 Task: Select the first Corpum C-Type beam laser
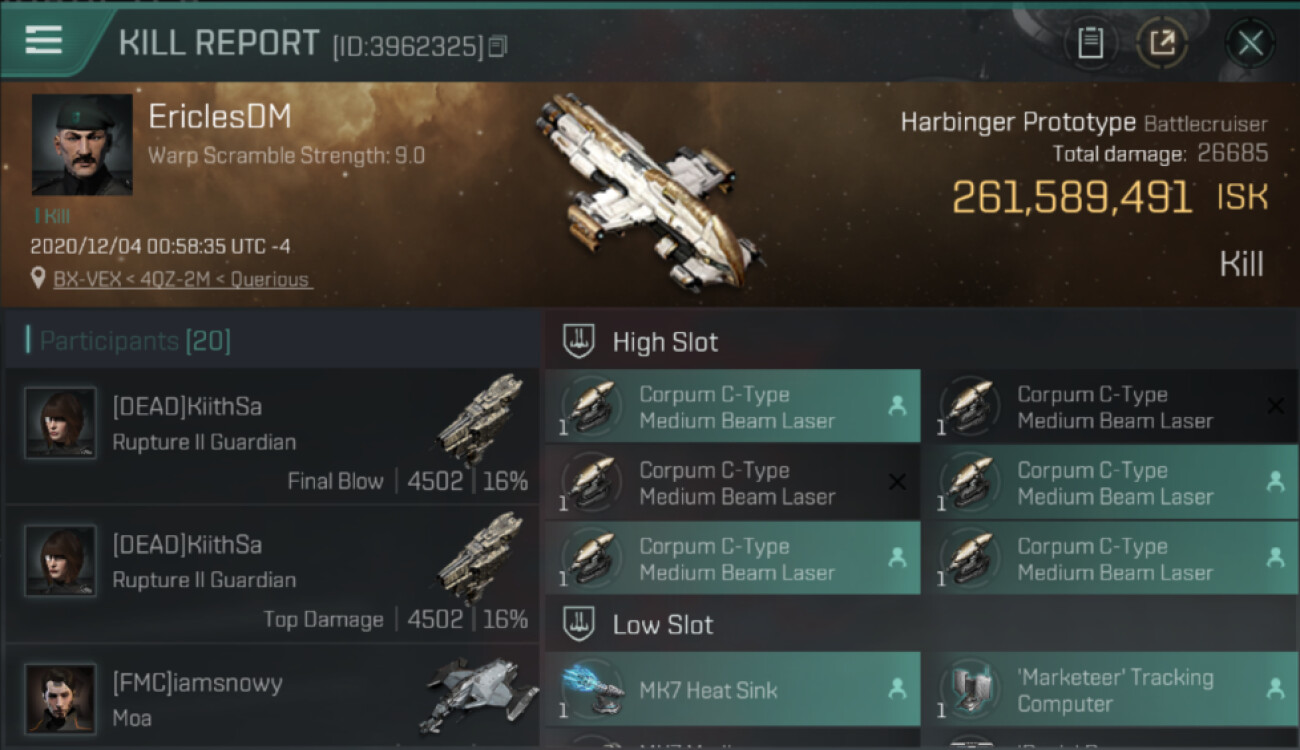tap(733, 406)
